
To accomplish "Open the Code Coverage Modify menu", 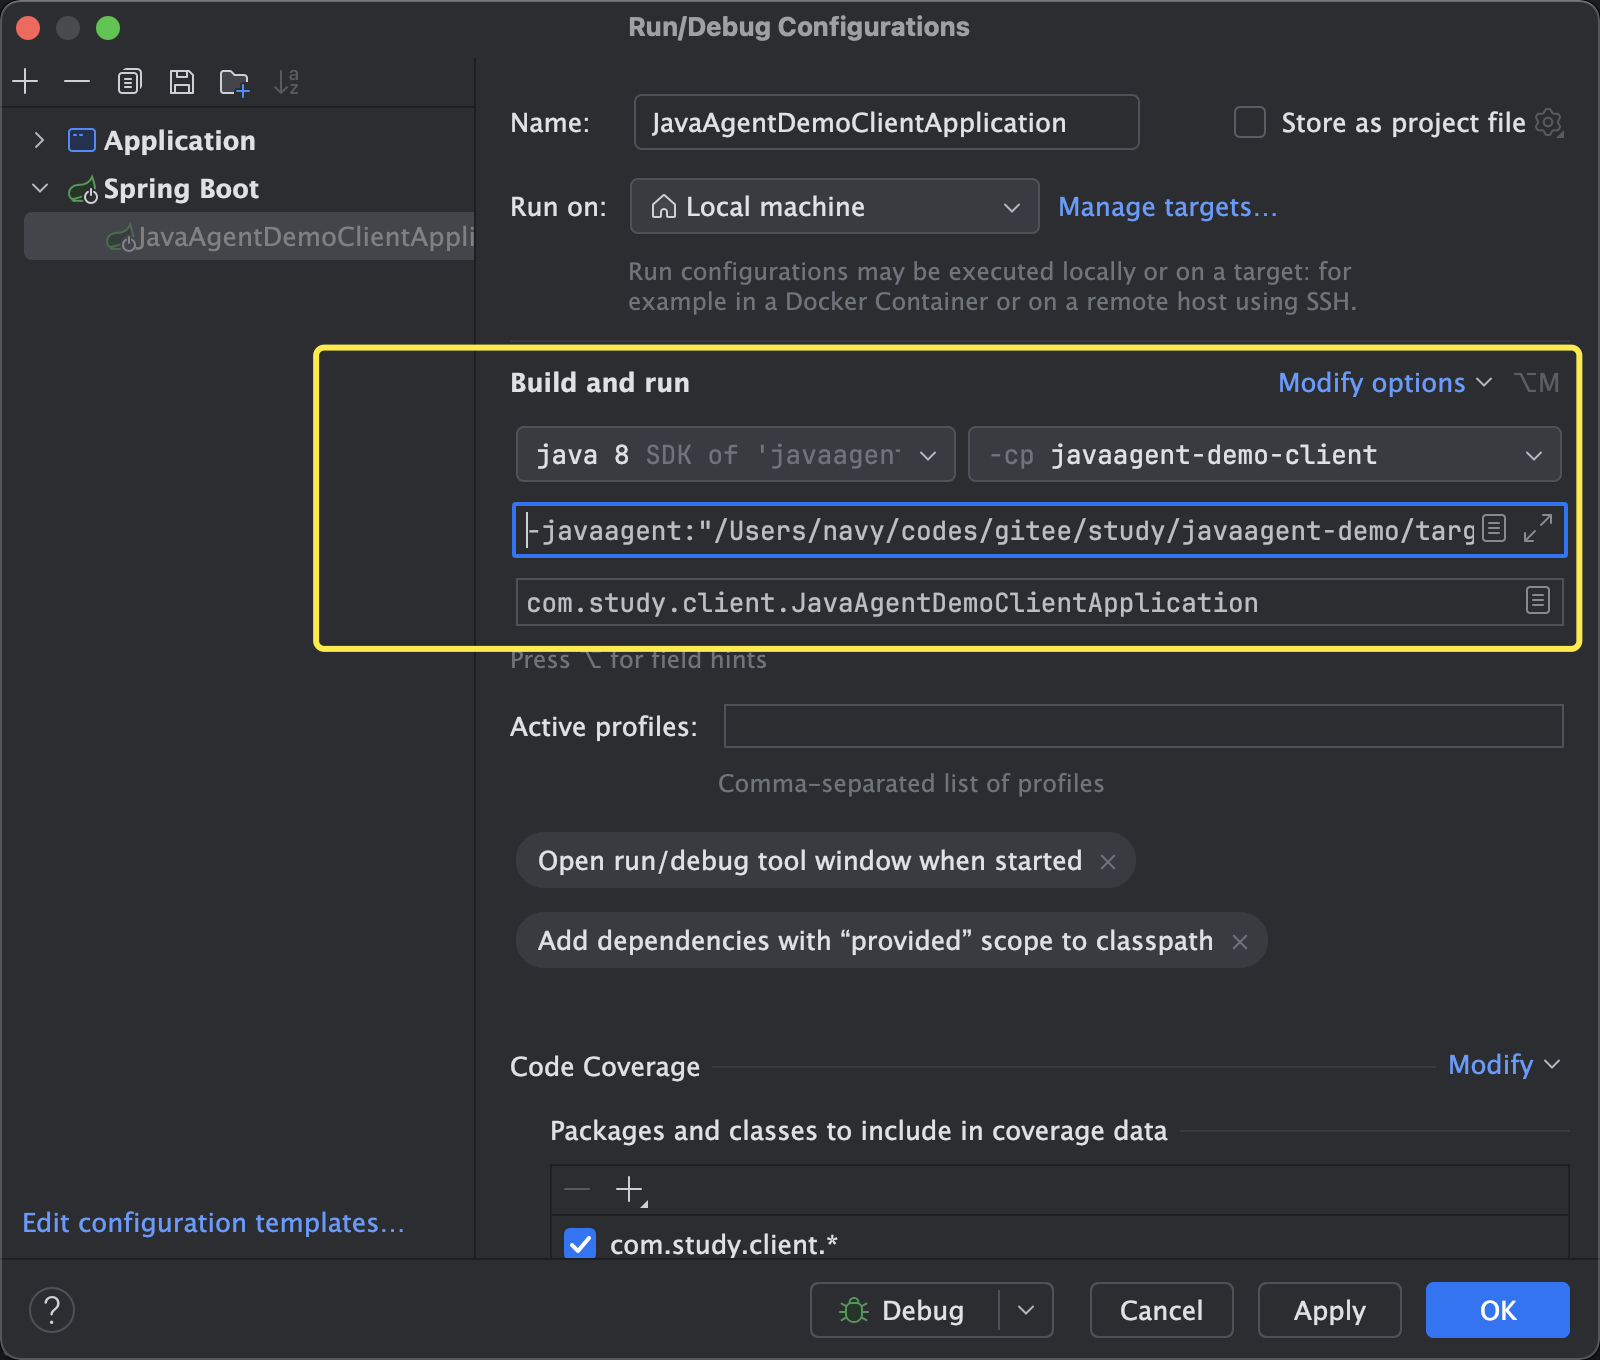I will pyautogui.click(x=1505, y=1065).
